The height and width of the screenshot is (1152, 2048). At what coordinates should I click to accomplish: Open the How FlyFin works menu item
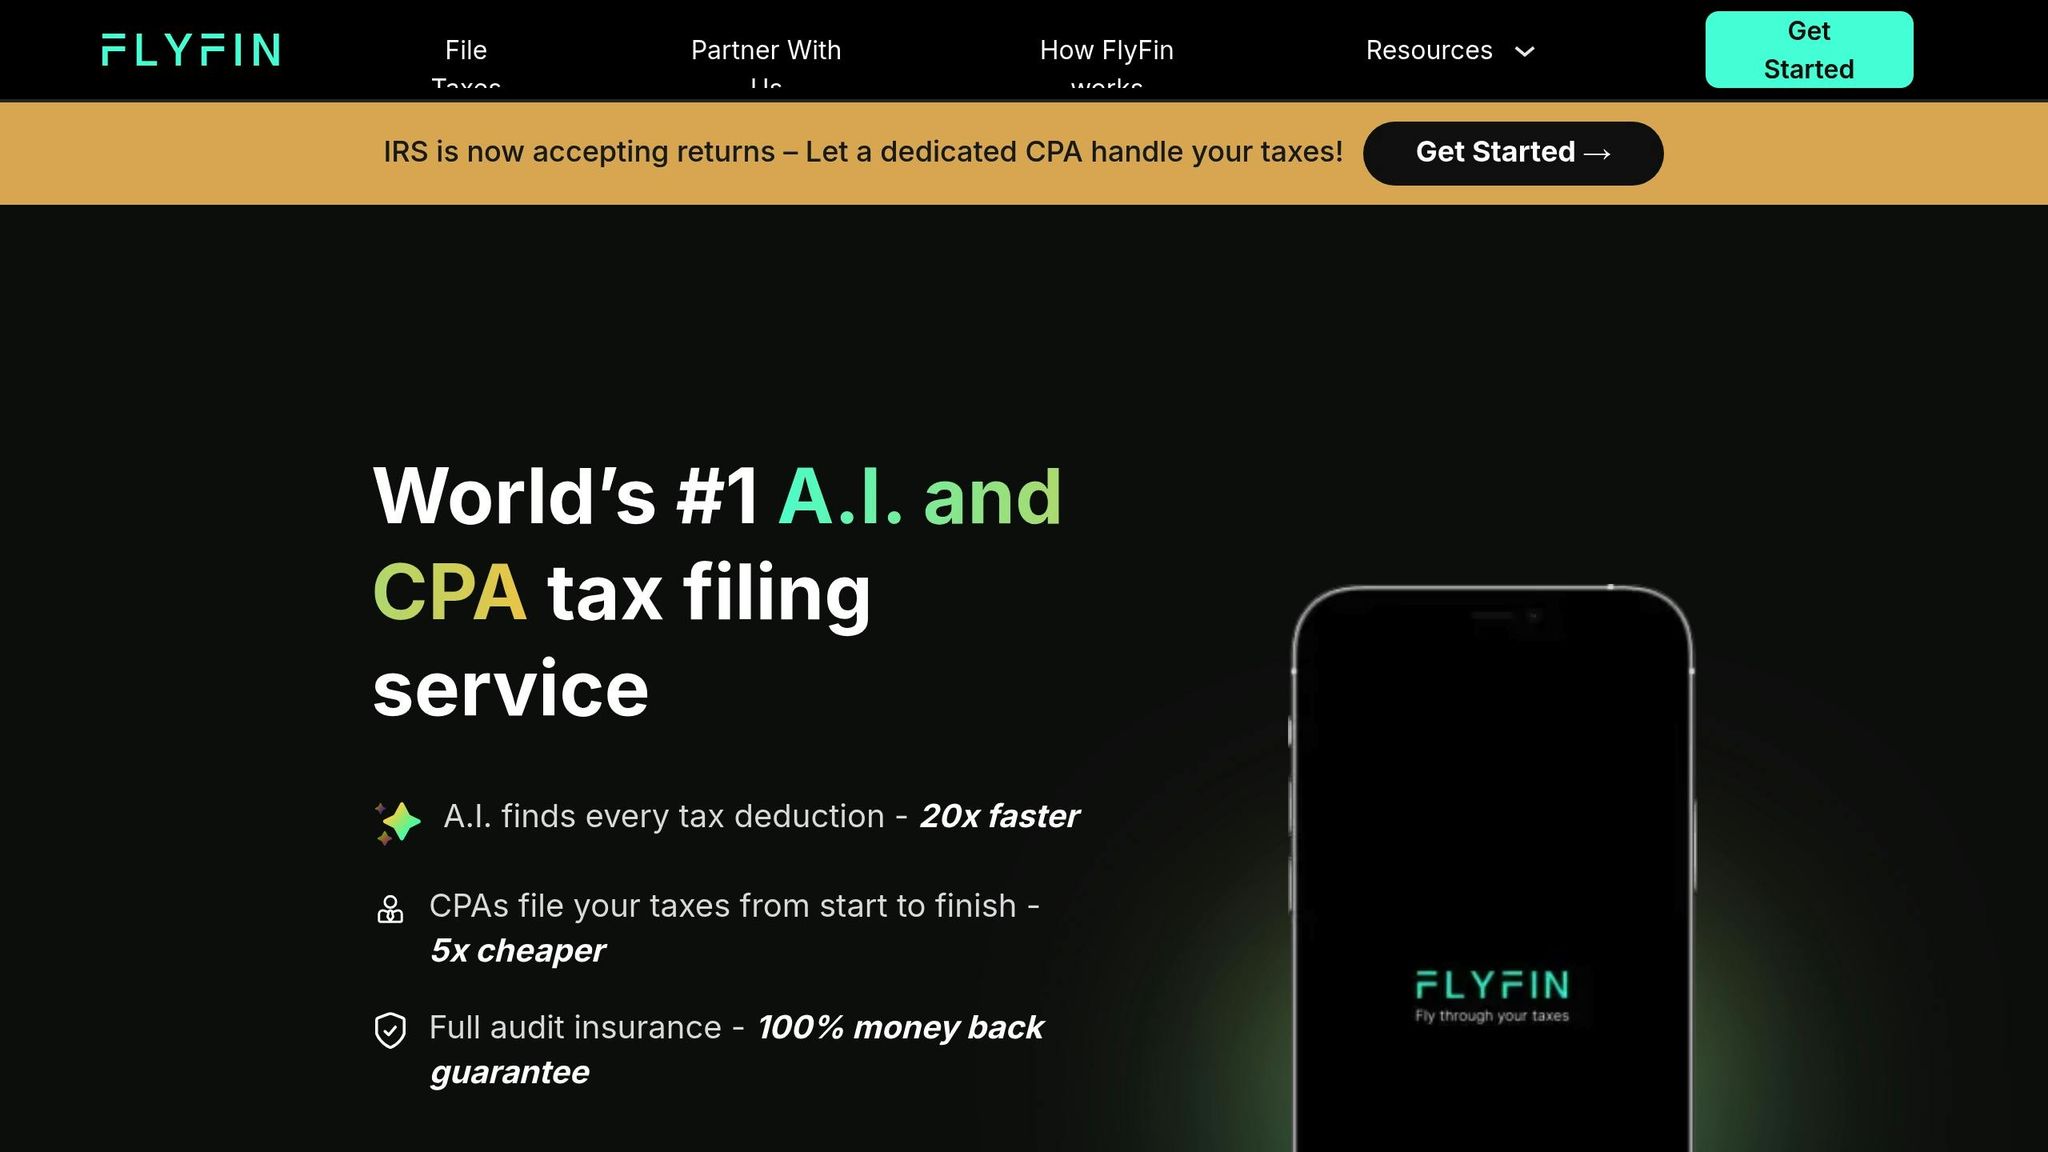pos(1107,62)
